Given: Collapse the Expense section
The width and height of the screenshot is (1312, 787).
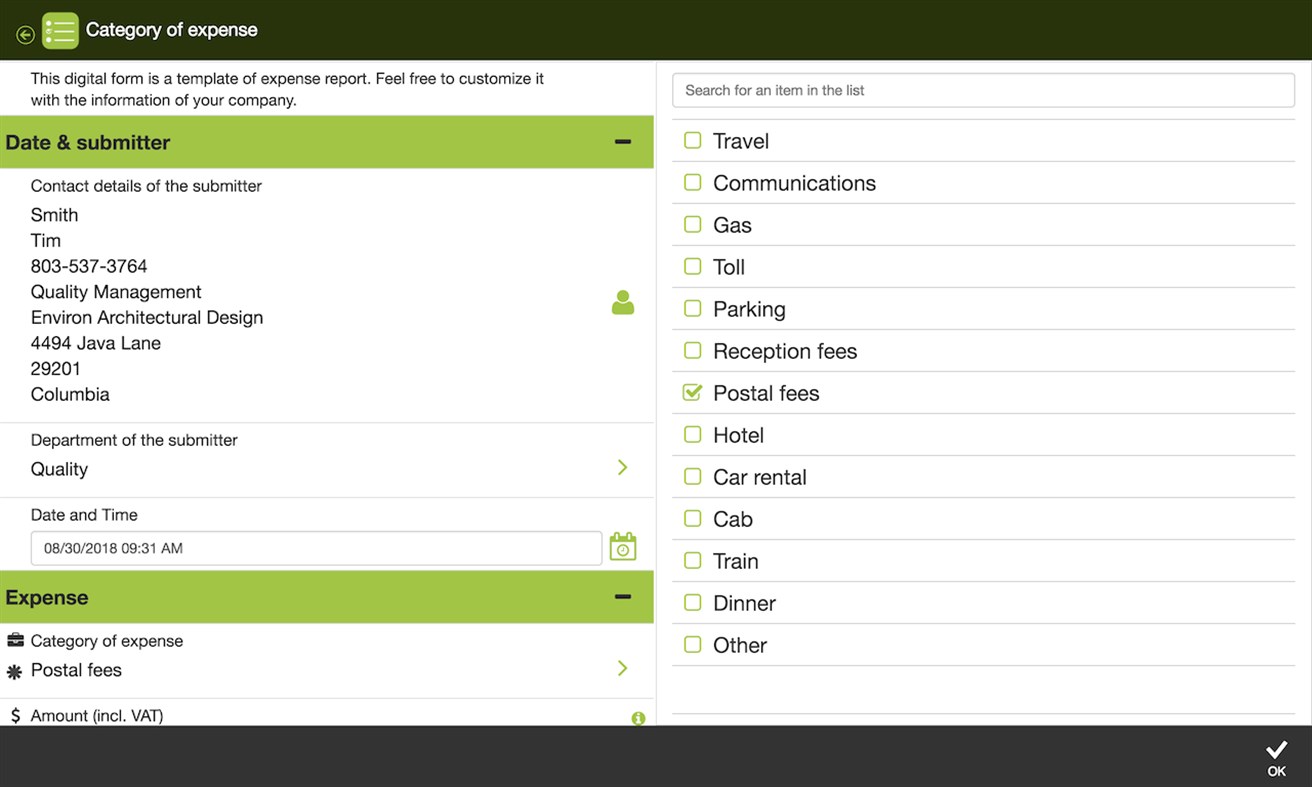Looking at the screenshot, I should pos(625,595).
